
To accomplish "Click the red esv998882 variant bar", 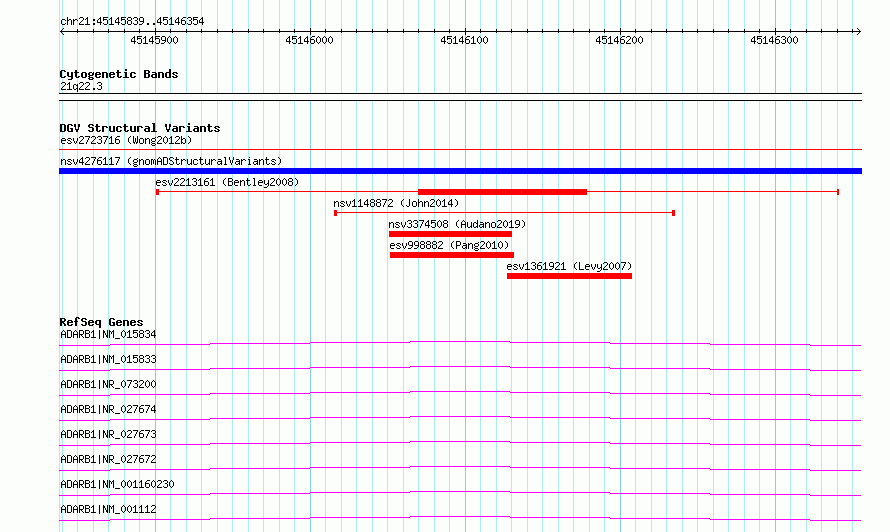I will pos(452,255).
